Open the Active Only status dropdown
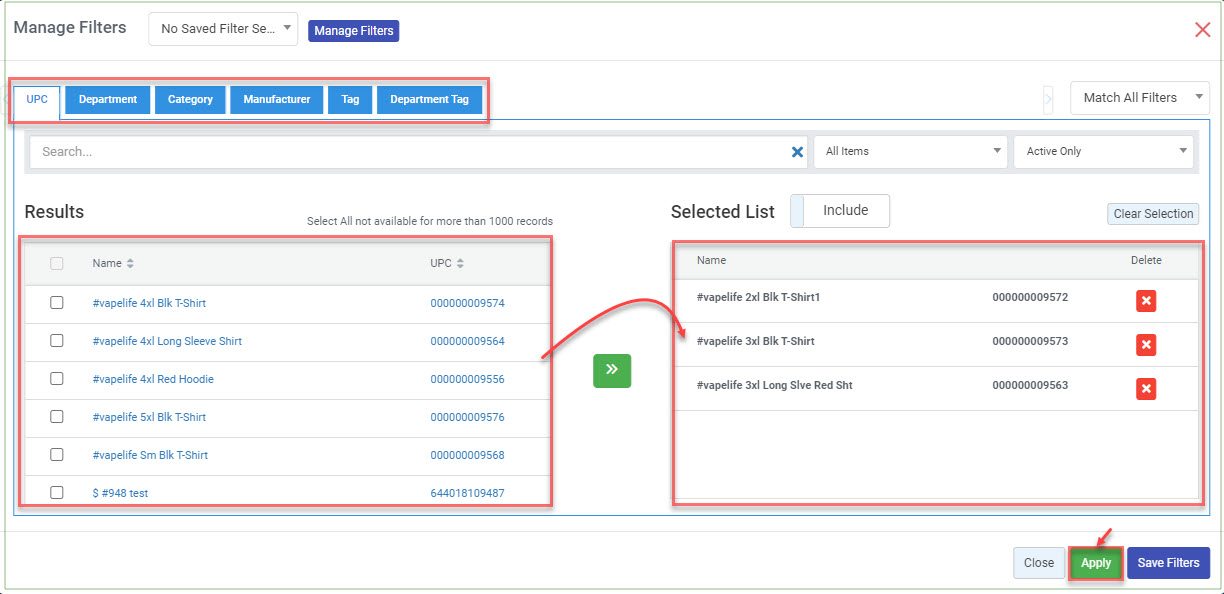 (1103, 152)
